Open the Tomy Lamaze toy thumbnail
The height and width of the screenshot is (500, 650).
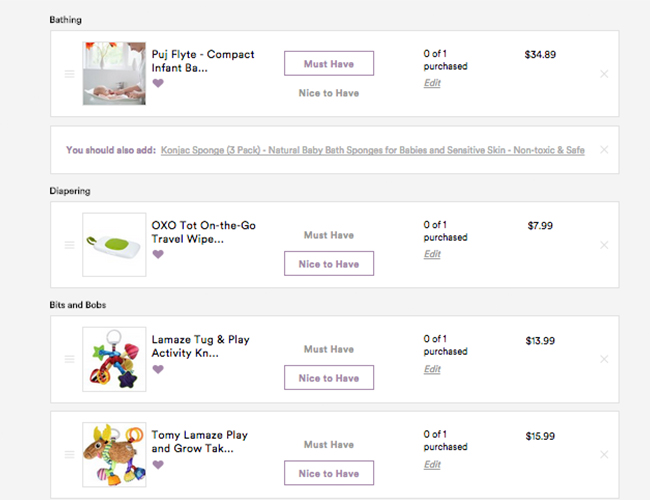point(114,454)
